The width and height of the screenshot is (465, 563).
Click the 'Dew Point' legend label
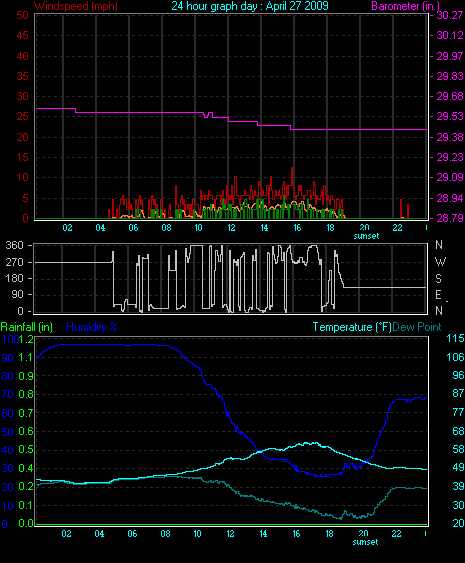(x=417, y=327)
